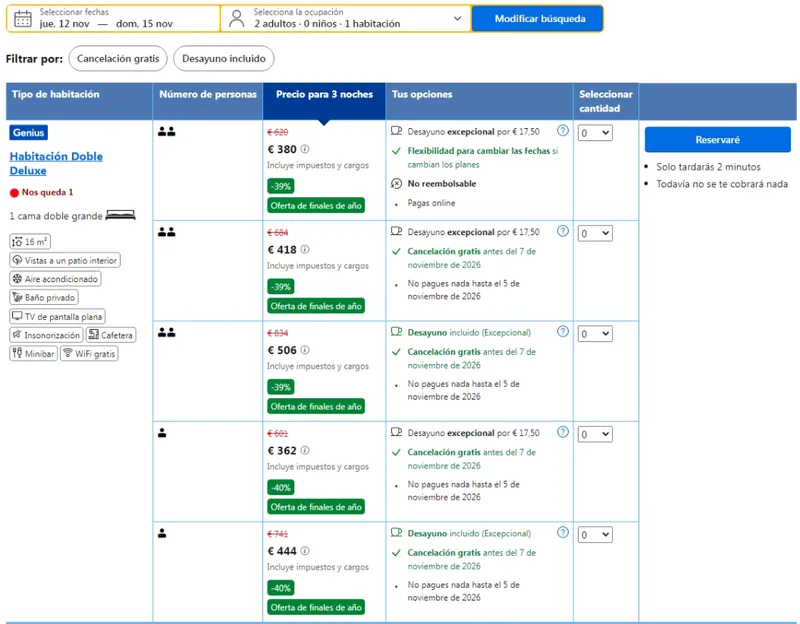Viewport: 800px width, 624px height.
Task: Expand the occupancy selector chevron
Action: pyautogui.click(x=457, y=18)
